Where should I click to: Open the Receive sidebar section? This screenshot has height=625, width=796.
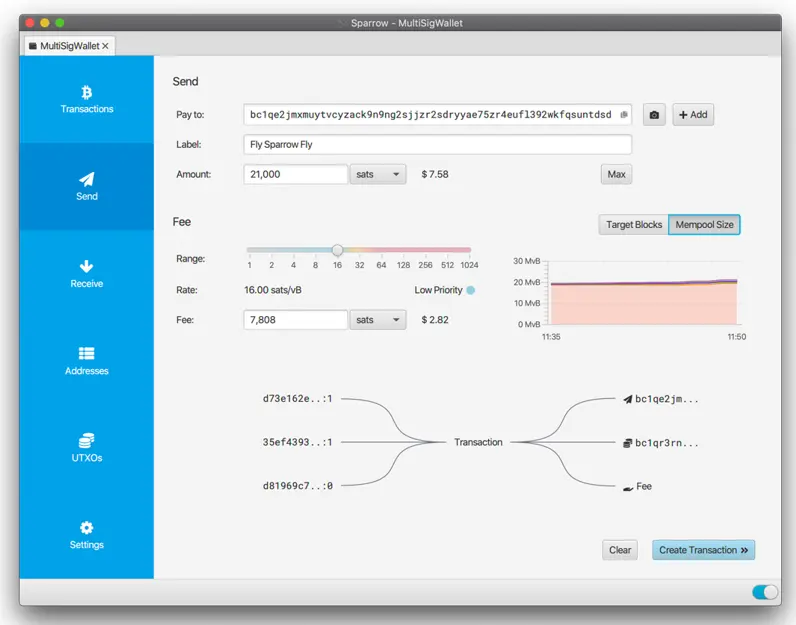[x=86, y=274]
